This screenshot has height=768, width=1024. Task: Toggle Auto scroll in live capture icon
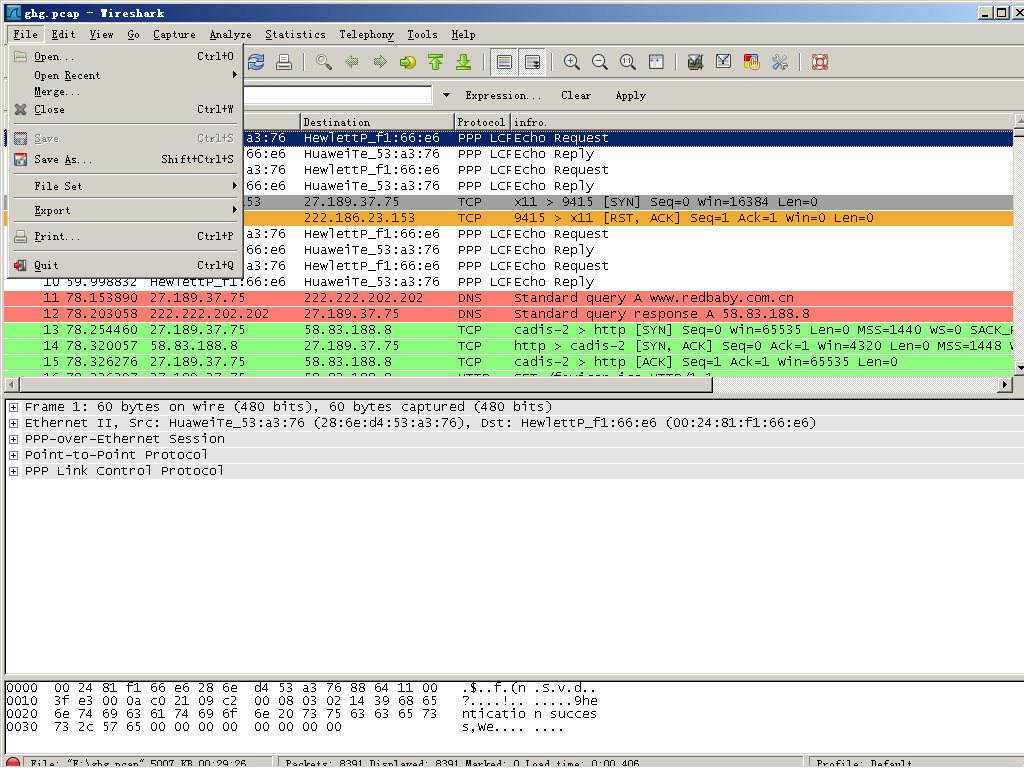[x=532, y=62]
